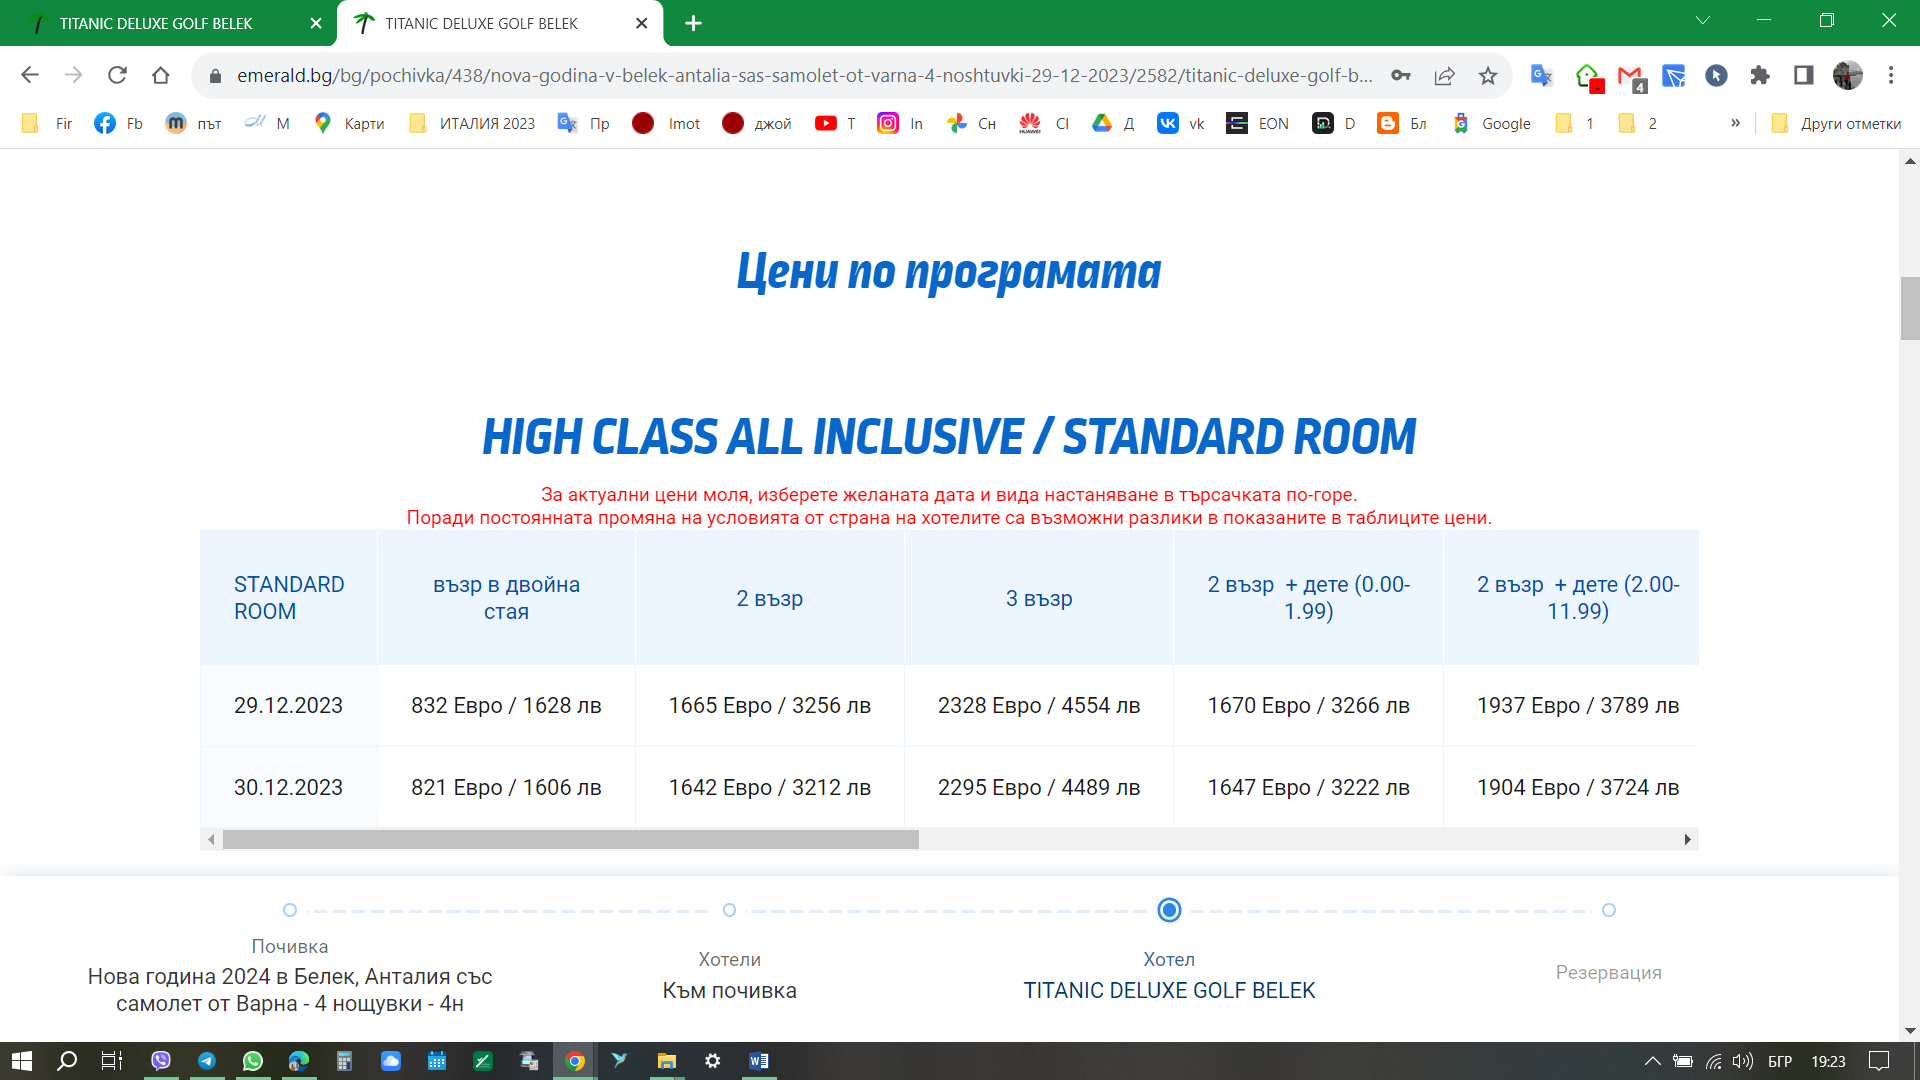Show hidden system tray icons
The width and height of the screenshot is (1920, 1080).
coord(1652,1061)
